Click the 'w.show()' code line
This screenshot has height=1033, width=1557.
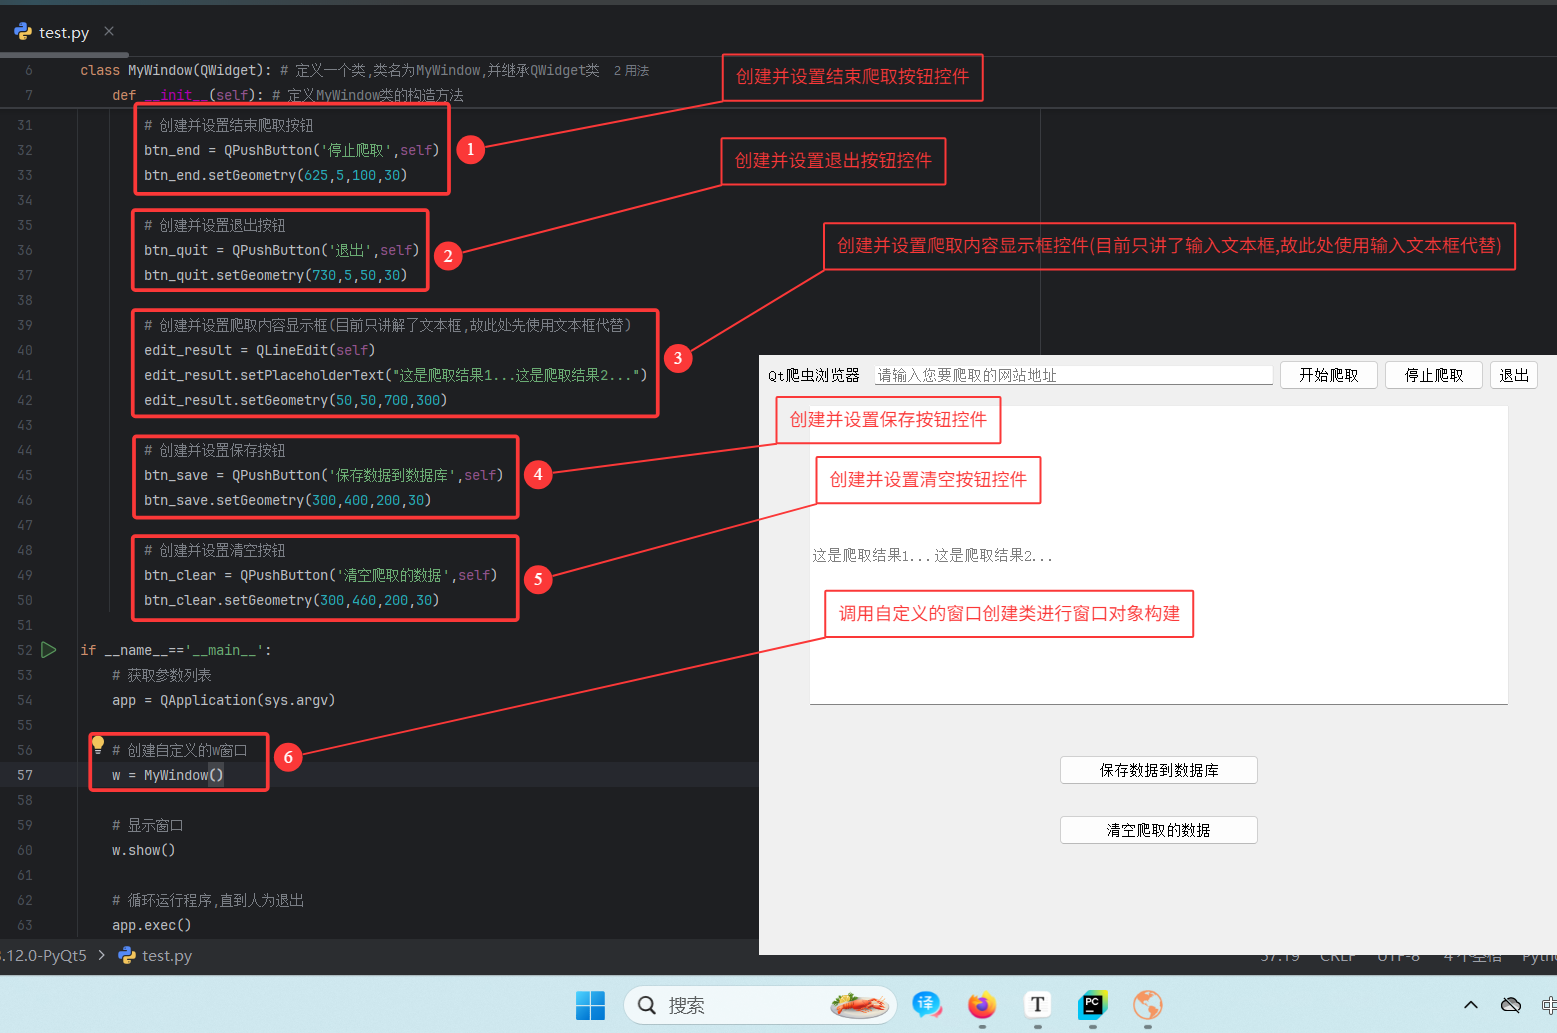click(144, 850)
